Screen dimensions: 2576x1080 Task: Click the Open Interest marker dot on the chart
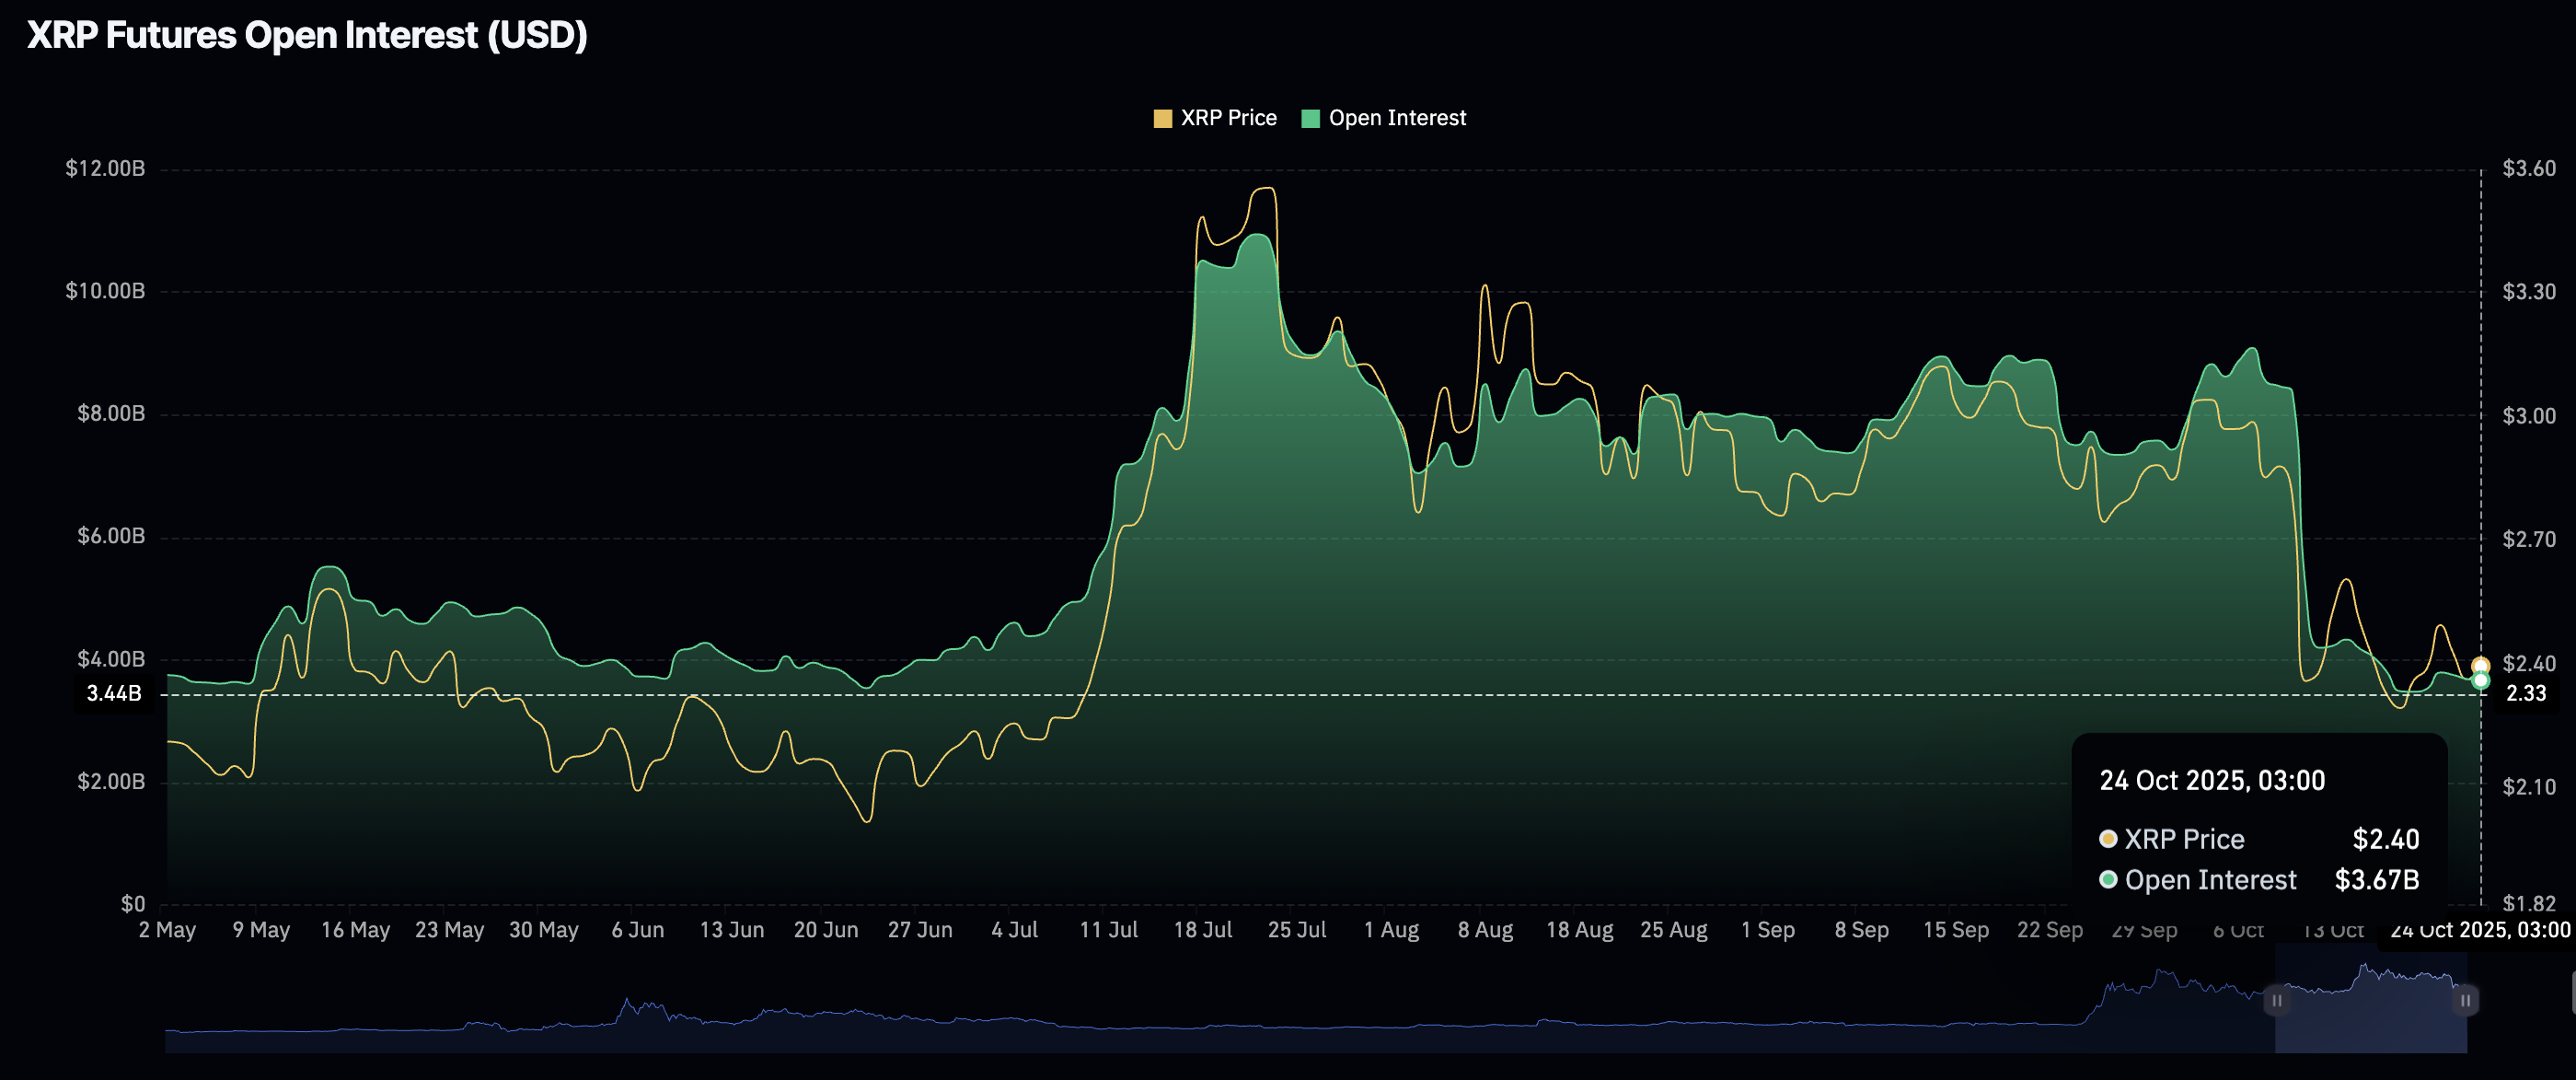(2480, 681)
